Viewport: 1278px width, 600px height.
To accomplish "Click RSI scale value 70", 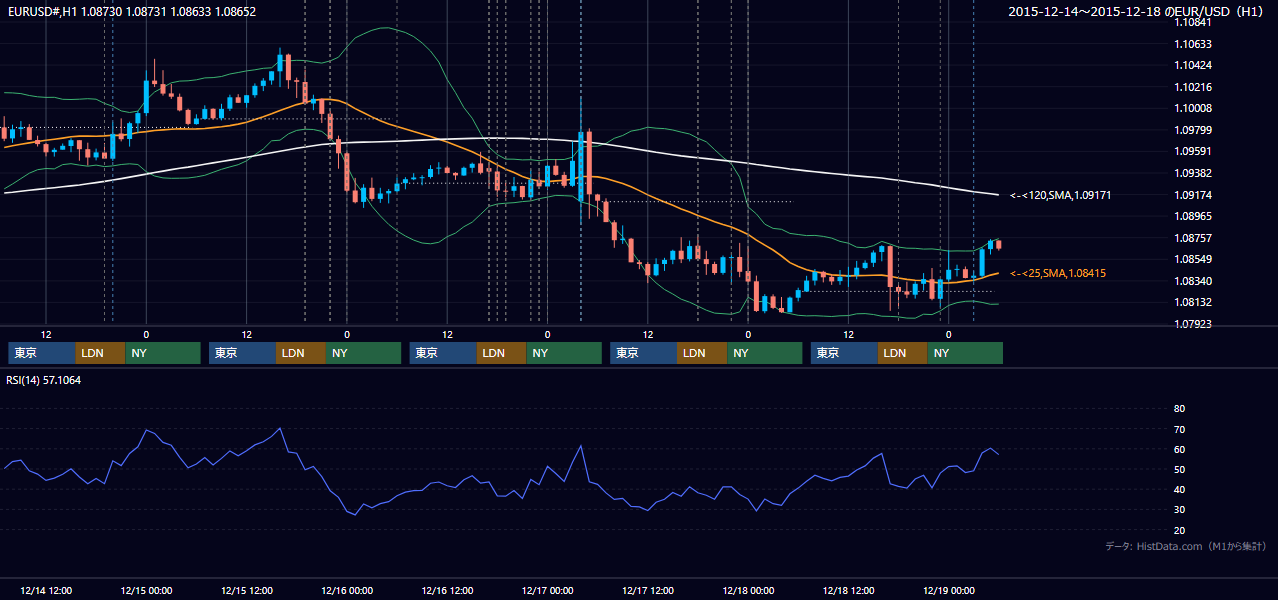I will 1180,429.
